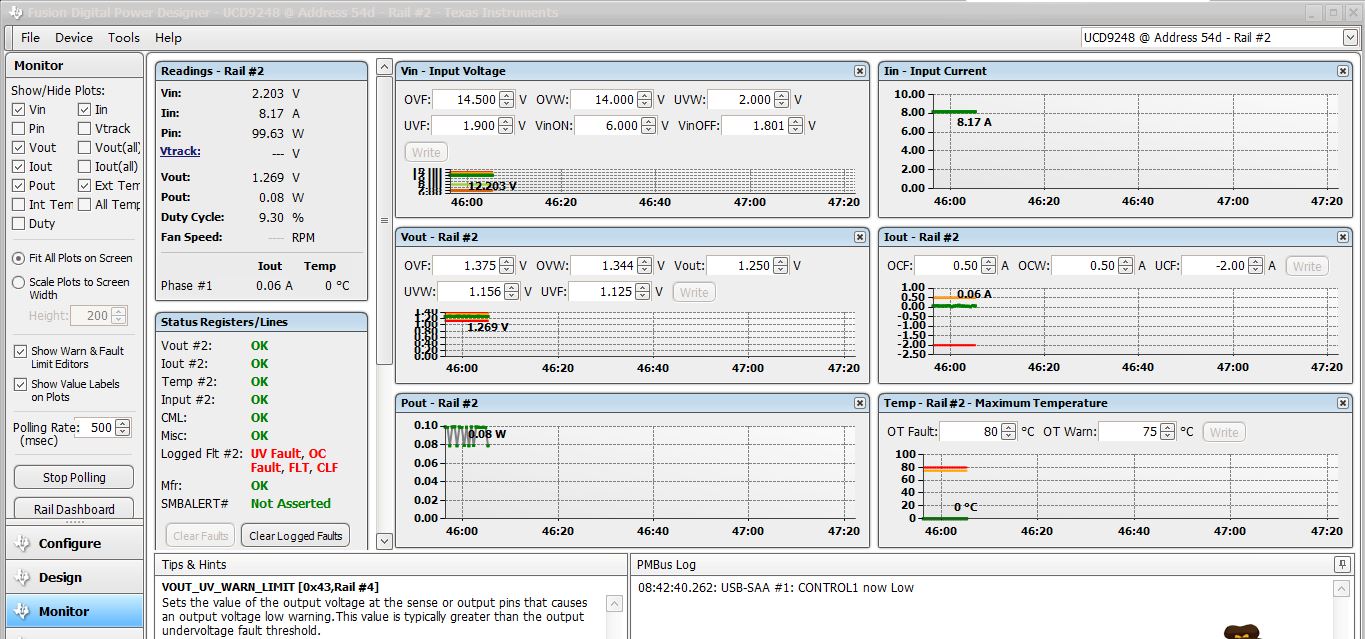The image size is (1365, 639).
Task: Close the Pout - Rail #2 plot
Action: tap(860, 403)
